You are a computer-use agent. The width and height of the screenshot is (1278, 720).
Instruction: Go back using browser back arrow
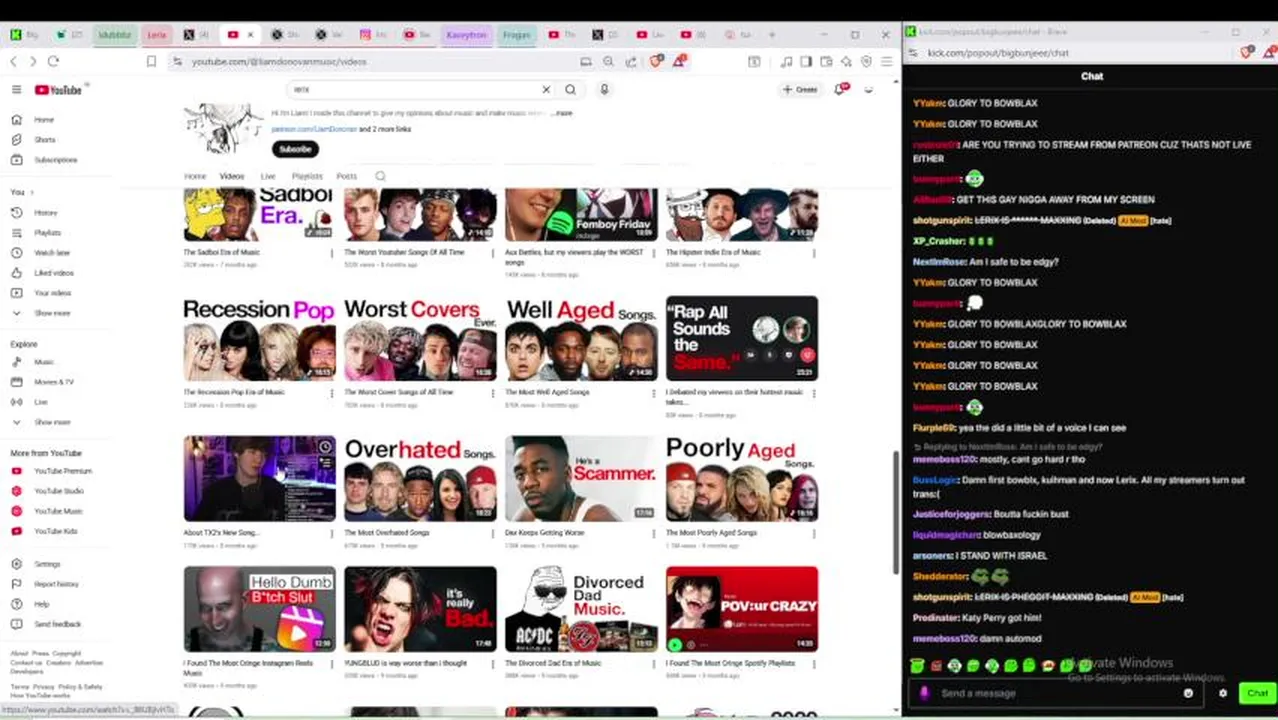point(14,61)
